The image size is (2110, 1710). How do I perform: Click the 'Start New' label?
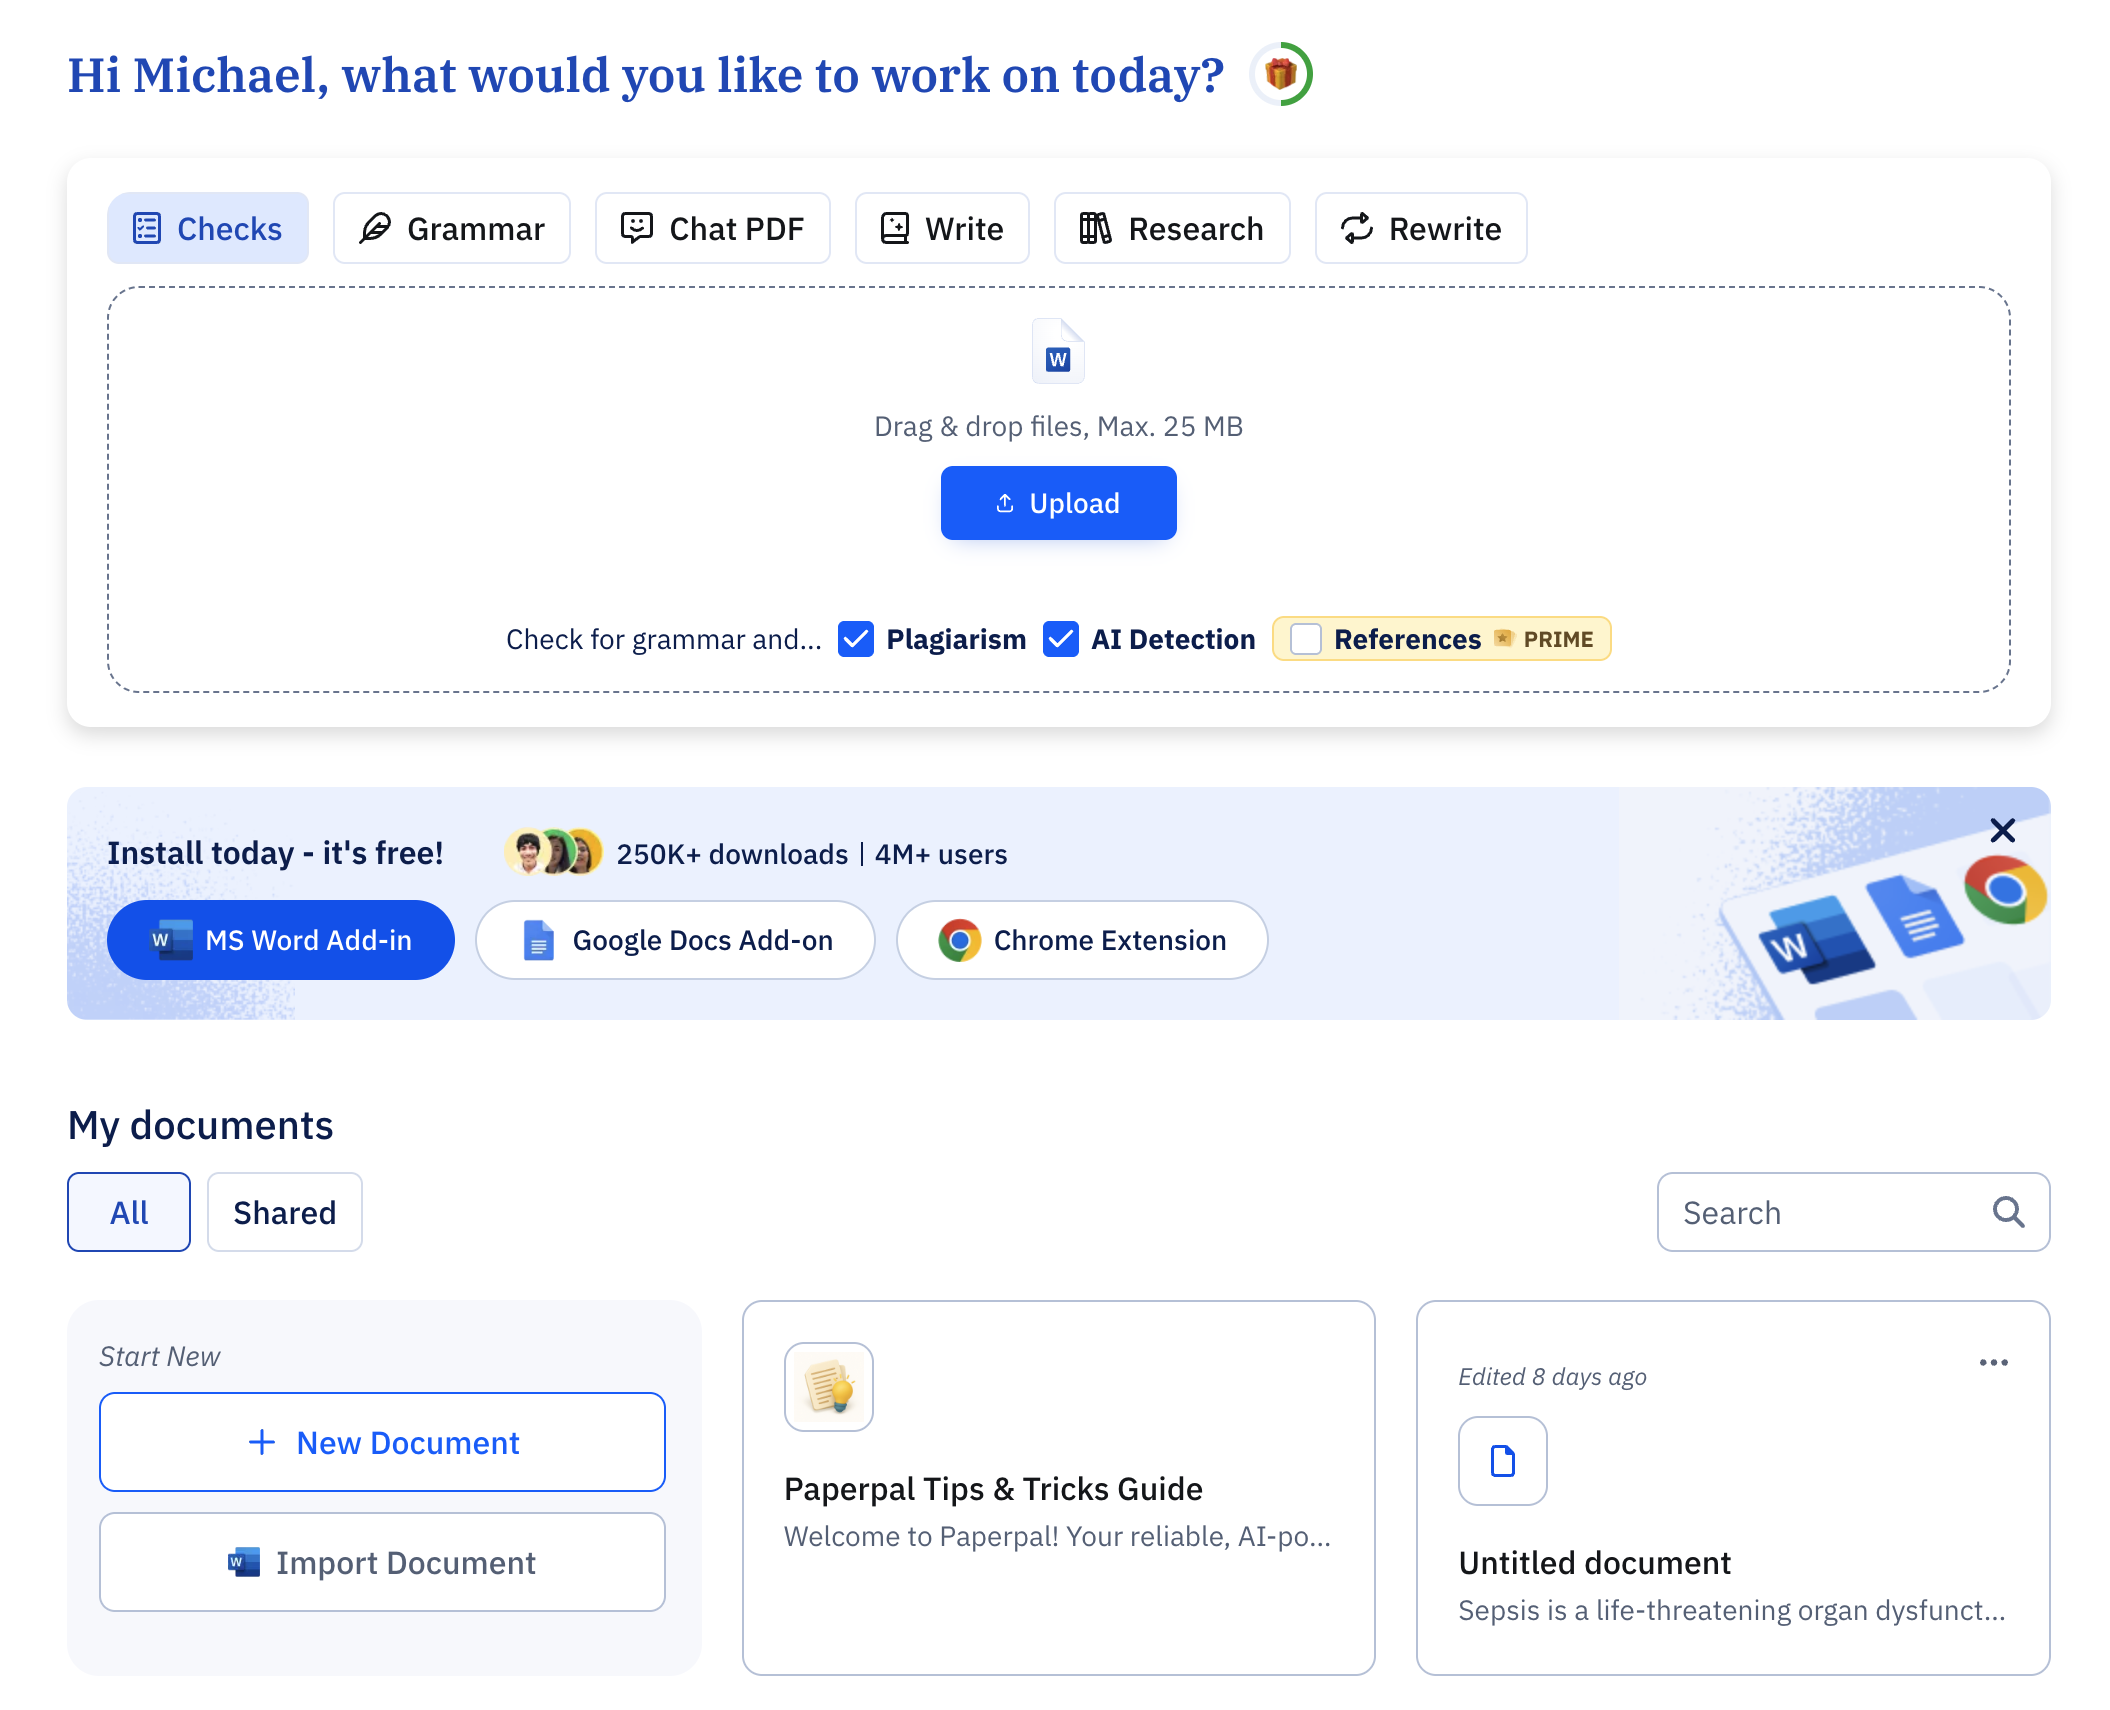tap(160, 1356)
